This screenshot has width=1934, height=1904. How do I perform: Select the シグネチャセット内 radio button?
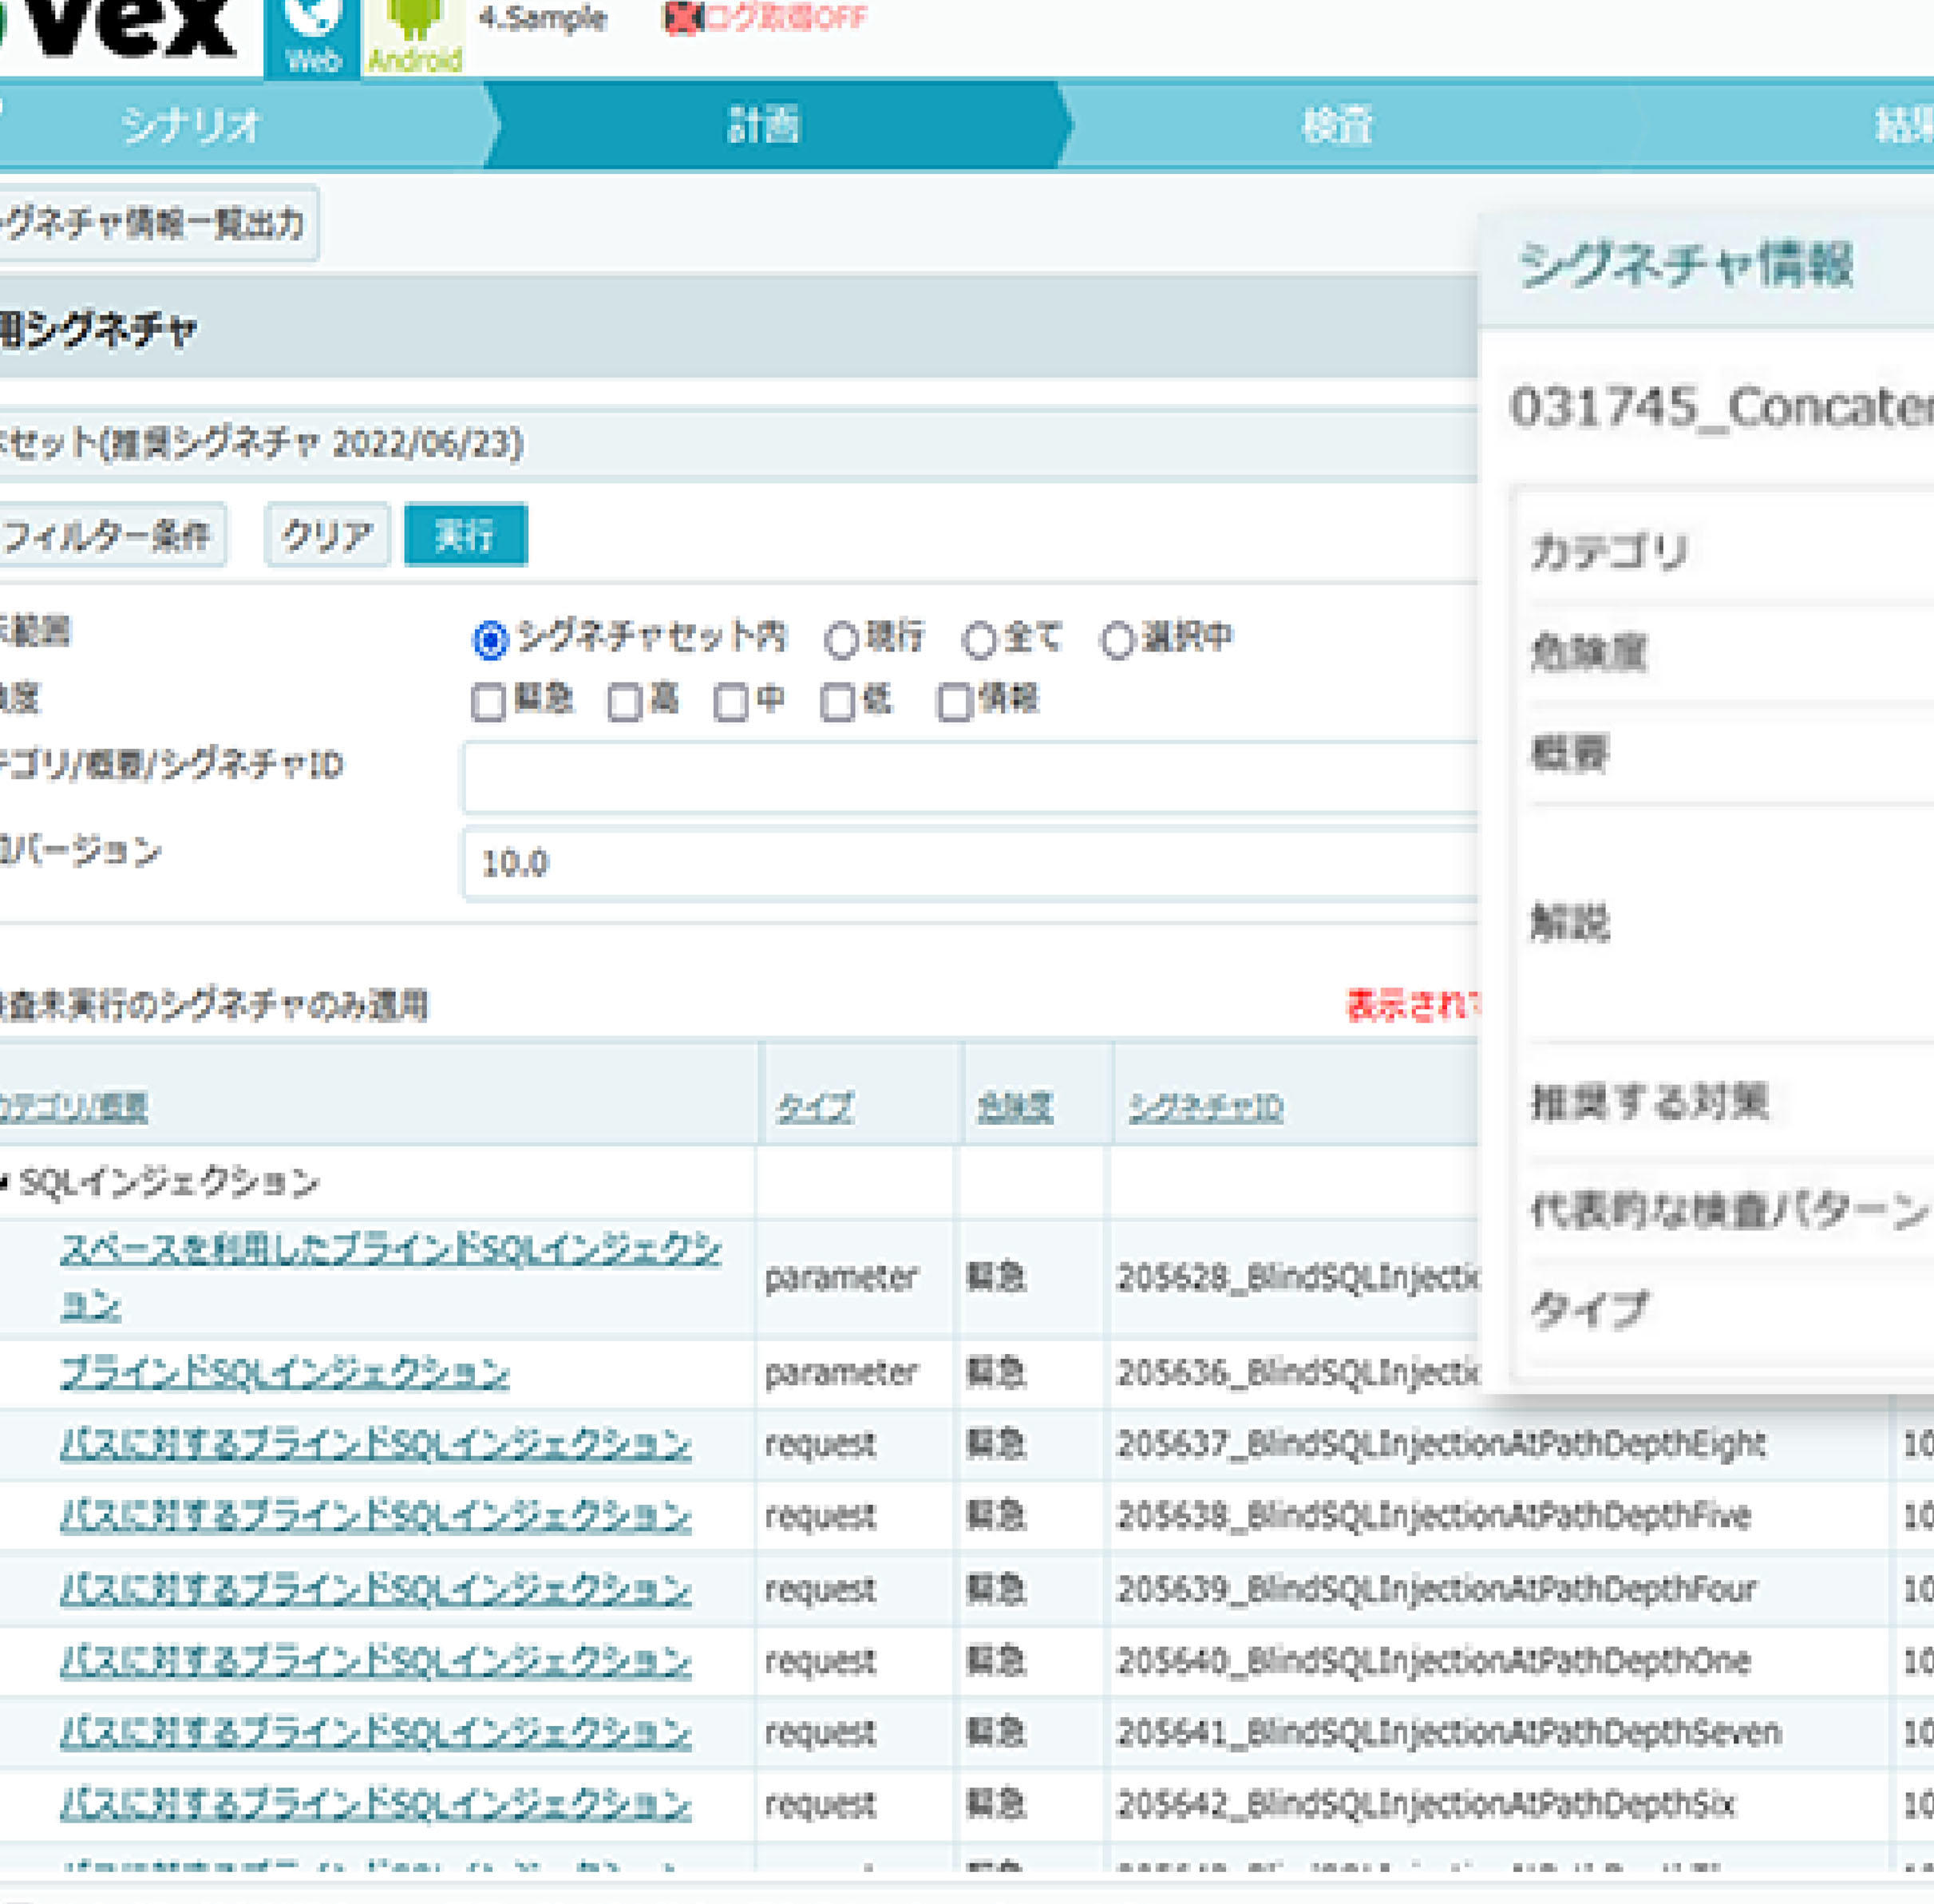(x=490, y=640)
